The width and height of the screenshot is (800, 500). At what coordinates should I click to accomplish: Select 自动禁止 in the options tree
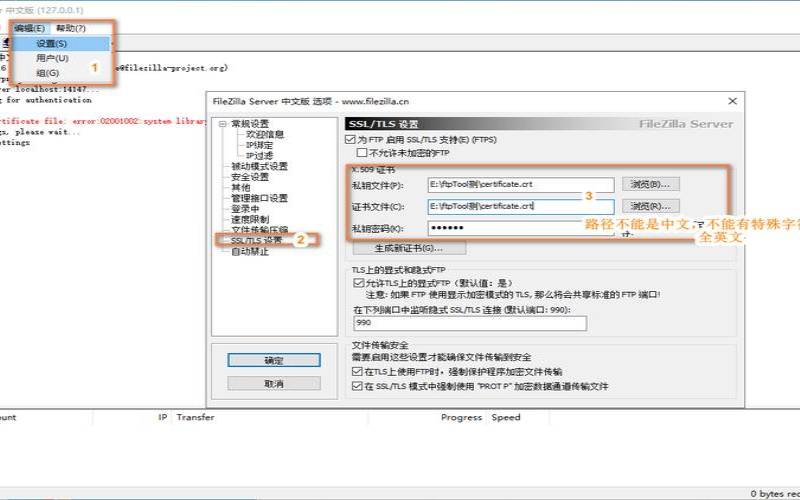pos(249,252)
